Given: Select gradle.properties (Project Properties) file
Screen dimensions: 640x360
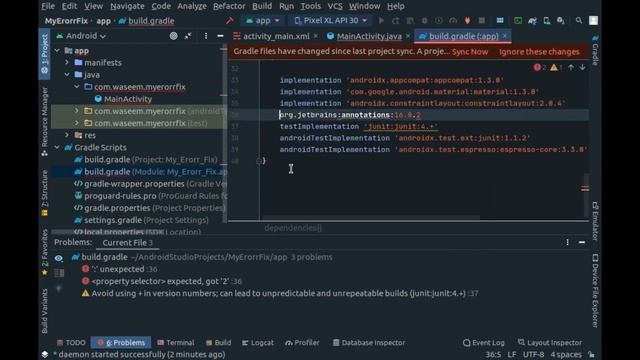Looking at the screenshot, I should (x=149, y=208).
